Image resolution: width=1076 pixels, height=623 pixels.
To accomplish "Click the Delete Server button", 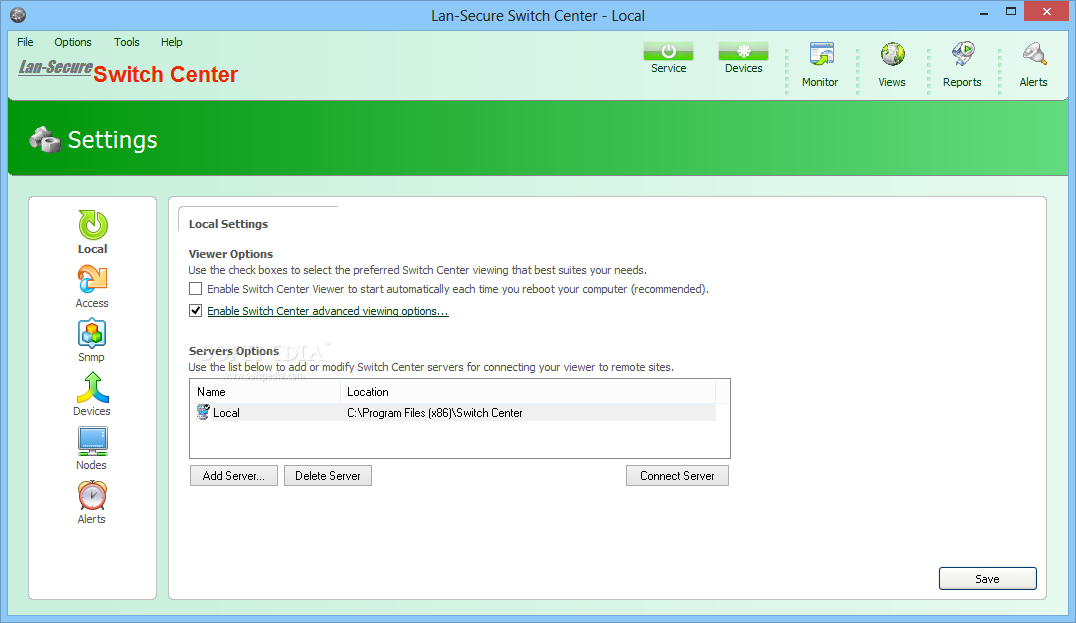I will pos(328,475).
